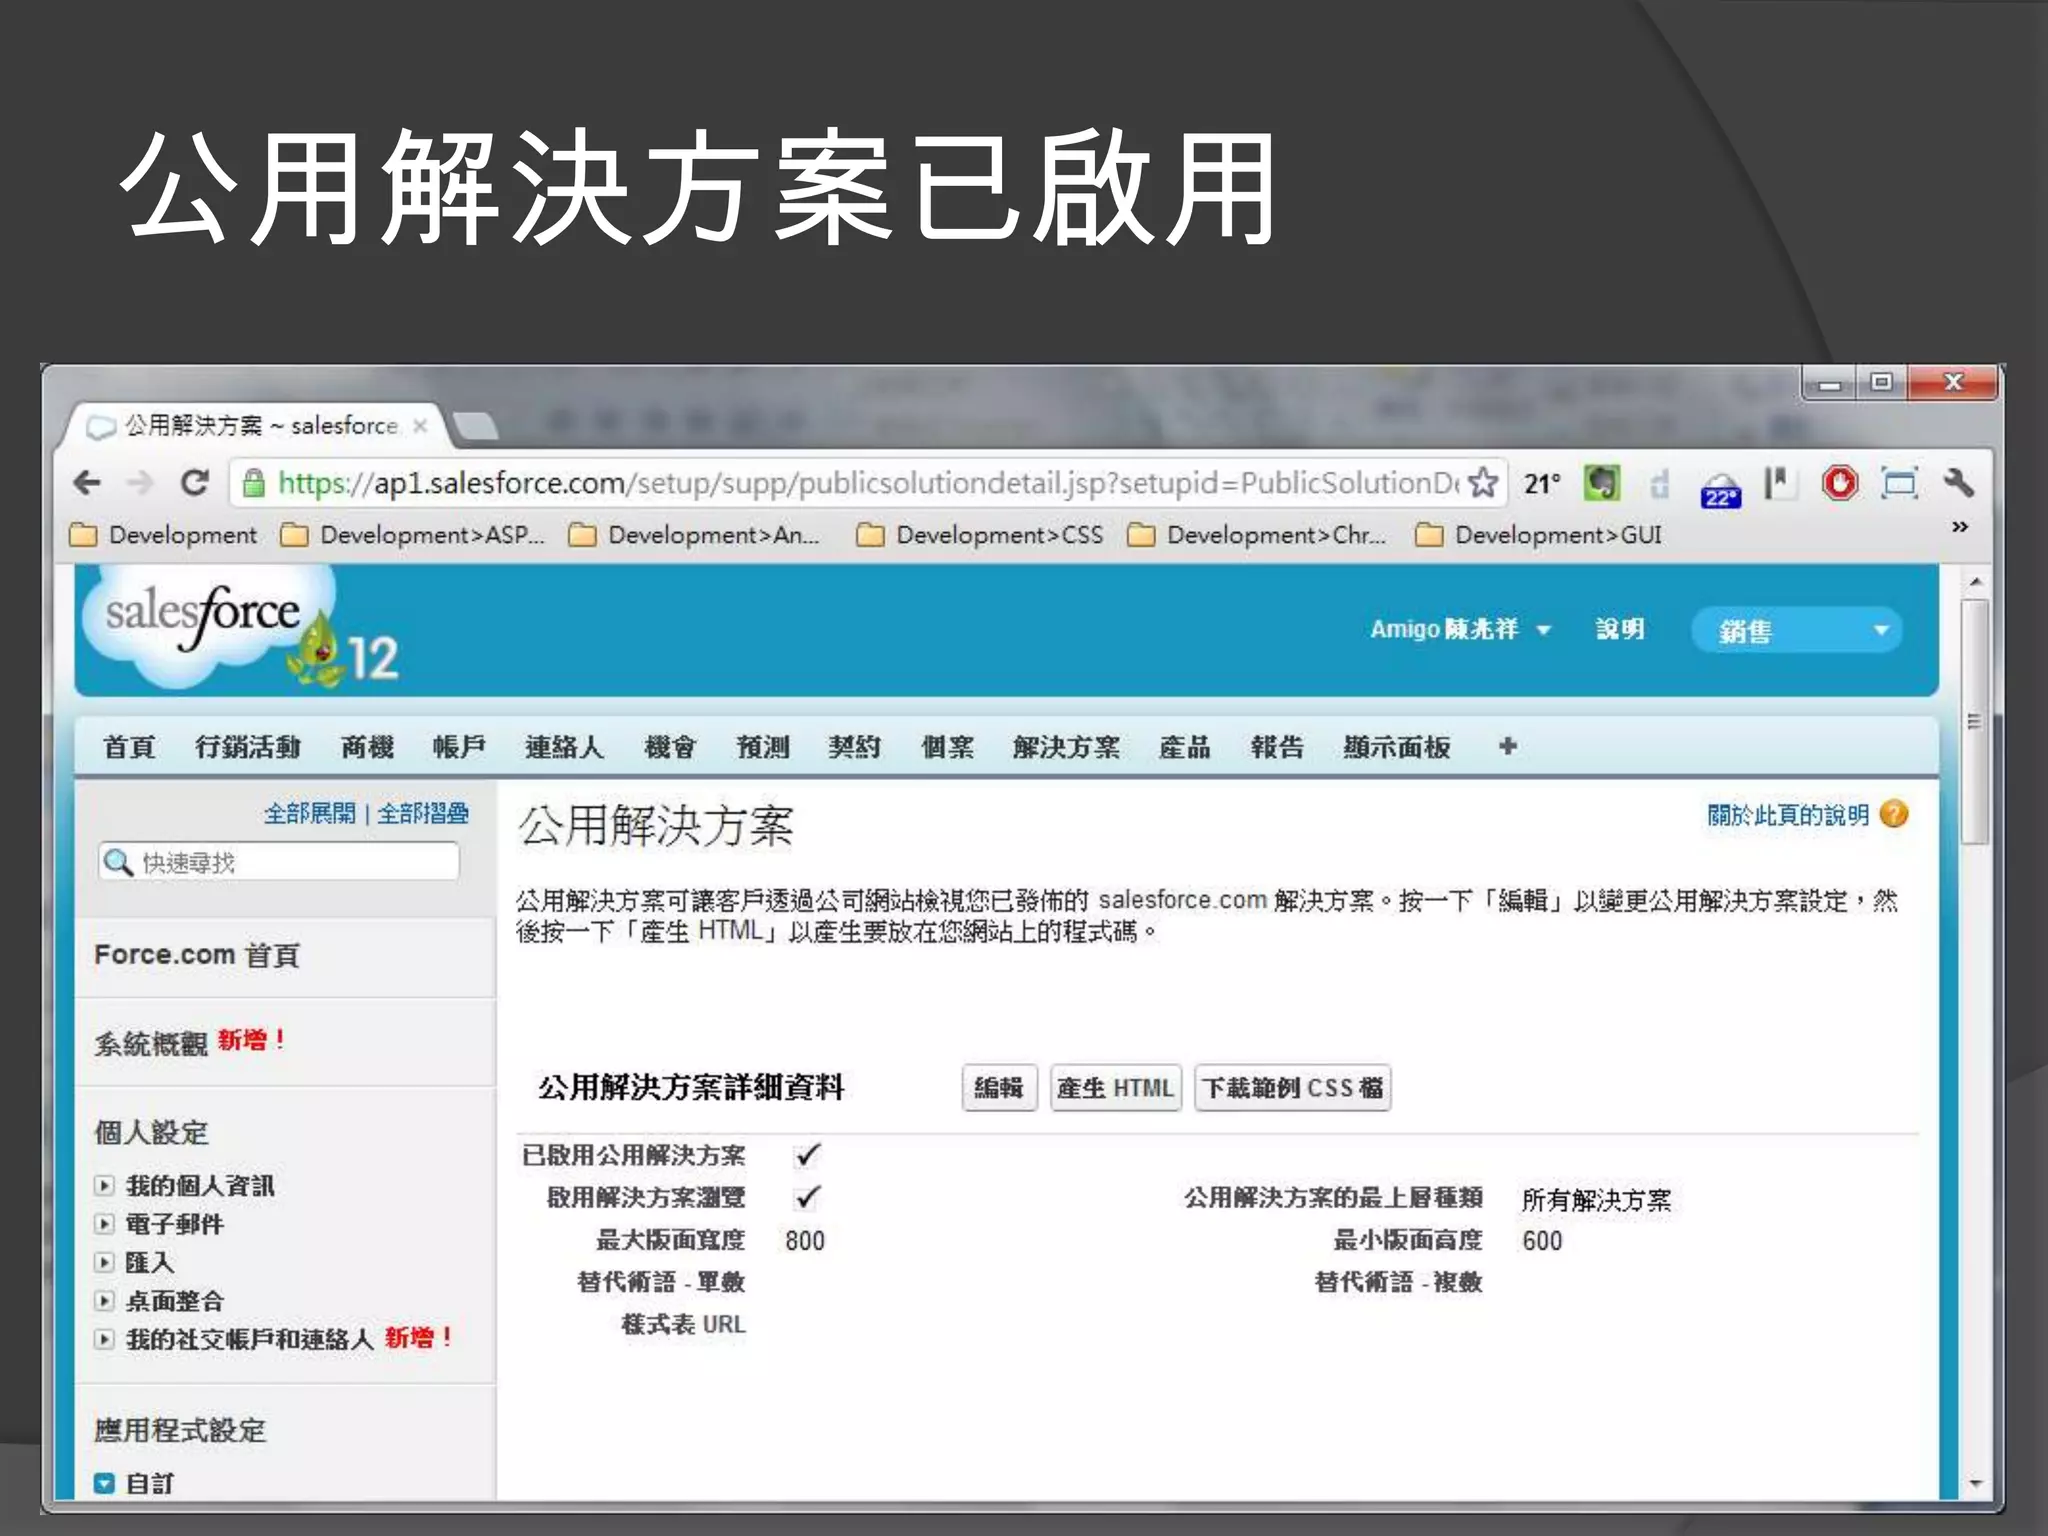Click the 關於此頁的說明 link
Image resolution: width=2048 pixels, height=1536 pixels.
[x=1787, y=815]
